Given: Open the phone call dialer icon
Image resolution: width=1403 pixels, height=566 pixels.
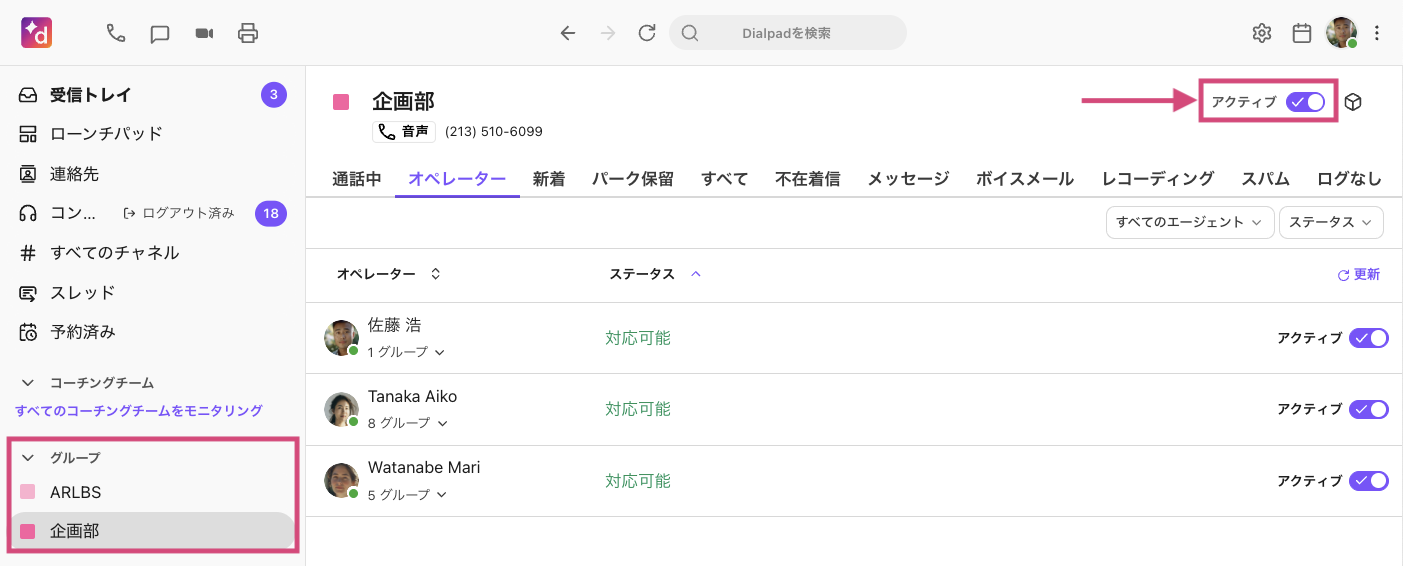Looking at the screenshot, I should 116,33.
